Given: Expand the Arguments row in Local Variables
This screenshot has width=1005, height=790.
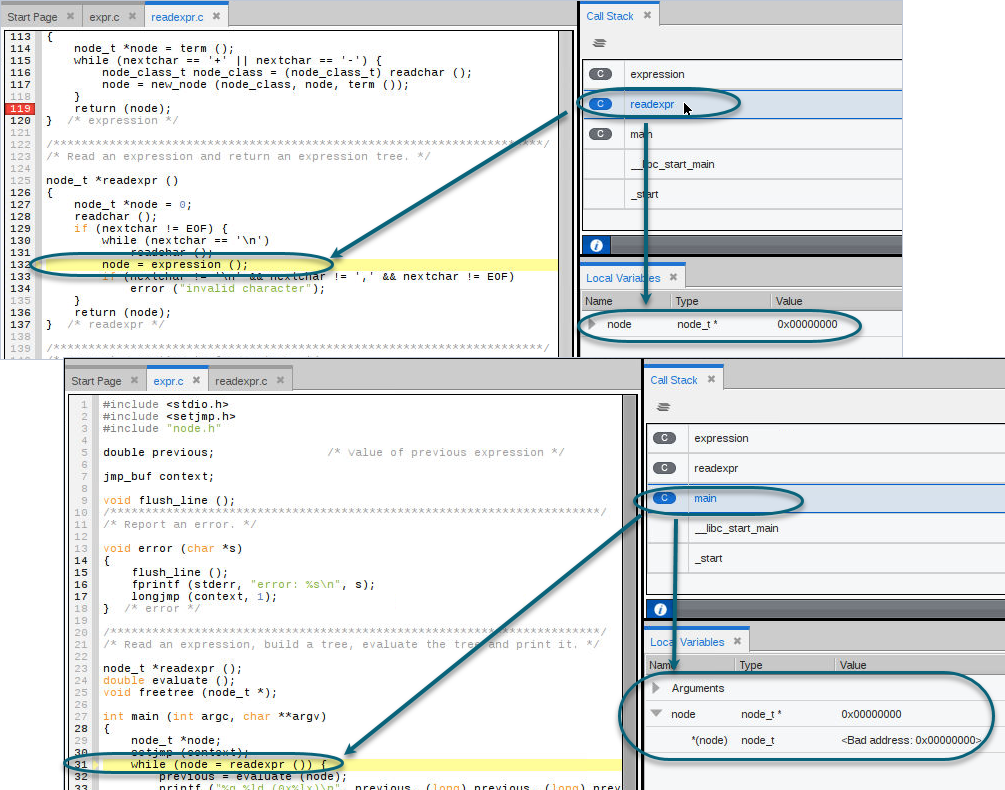Looking at the screenshot, I should point(657,688).
